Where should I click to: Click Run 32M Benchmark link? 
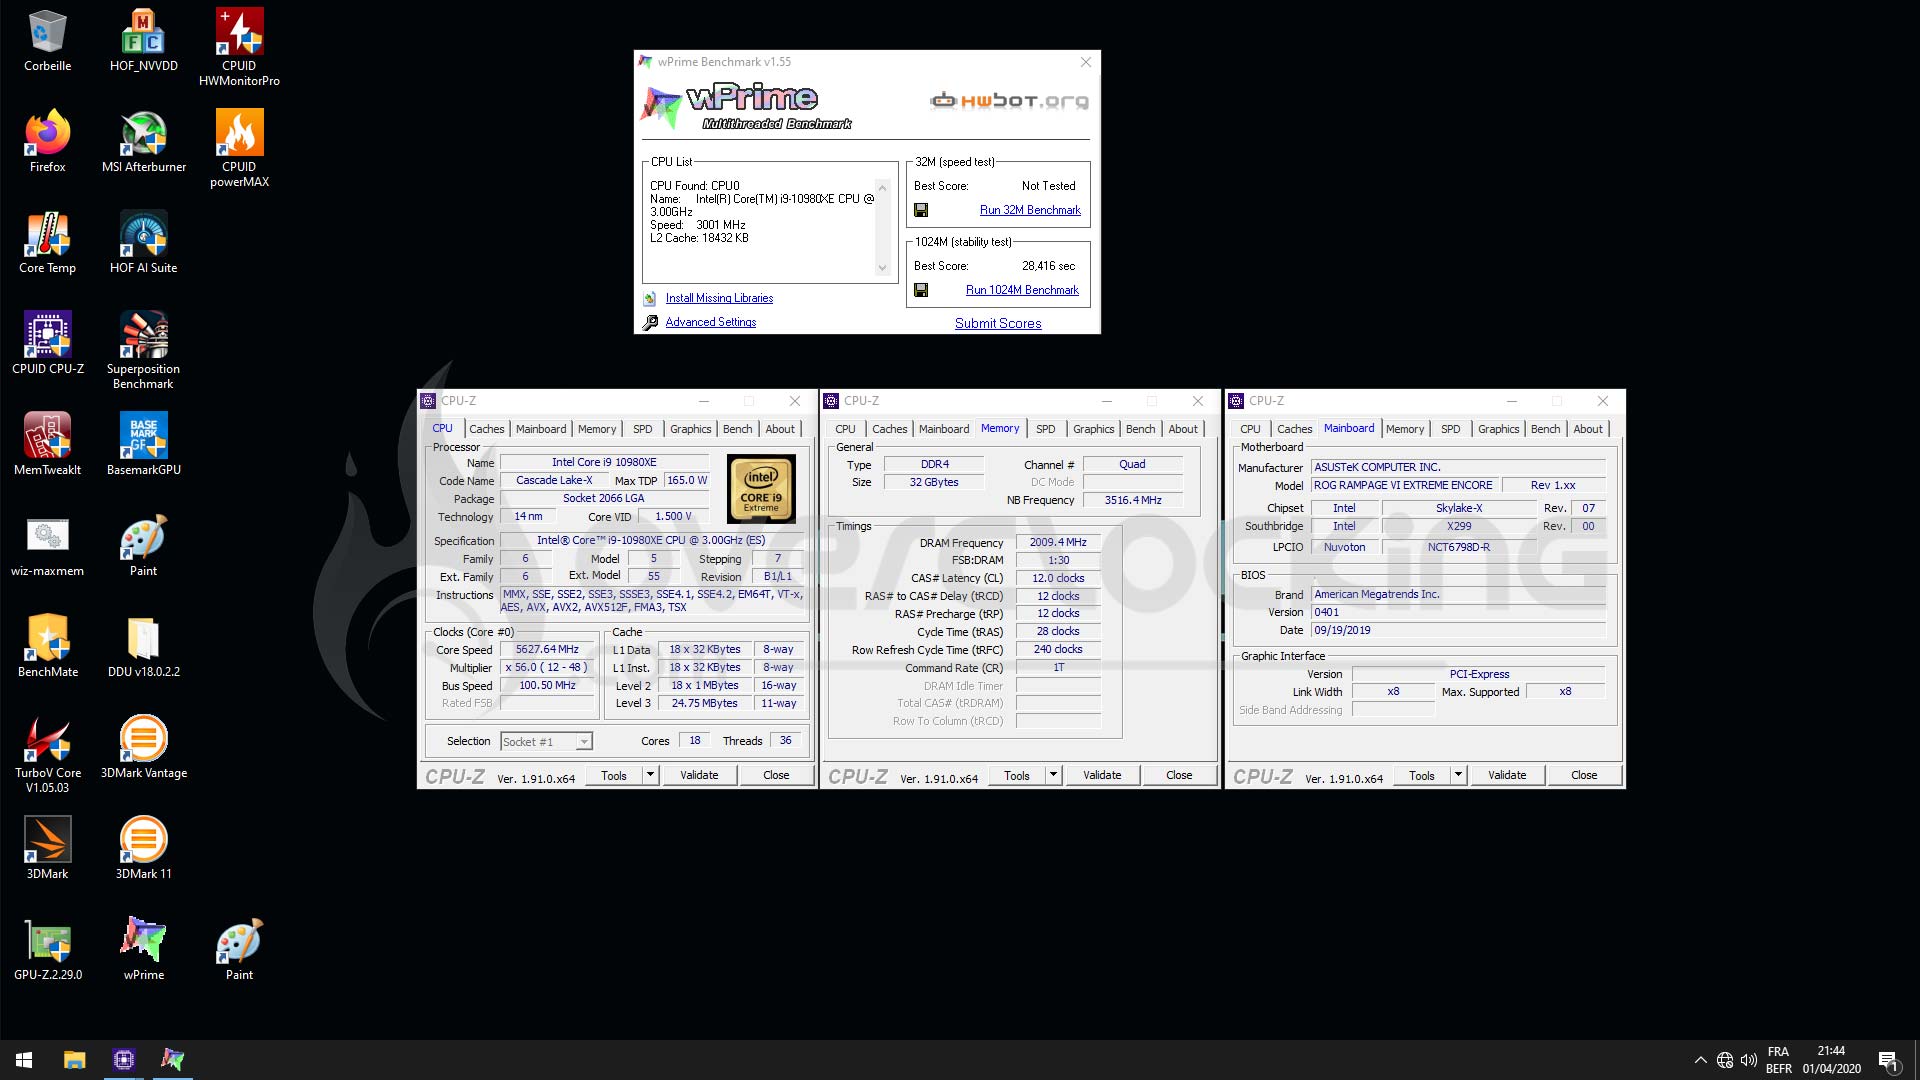pos(1030,210)
